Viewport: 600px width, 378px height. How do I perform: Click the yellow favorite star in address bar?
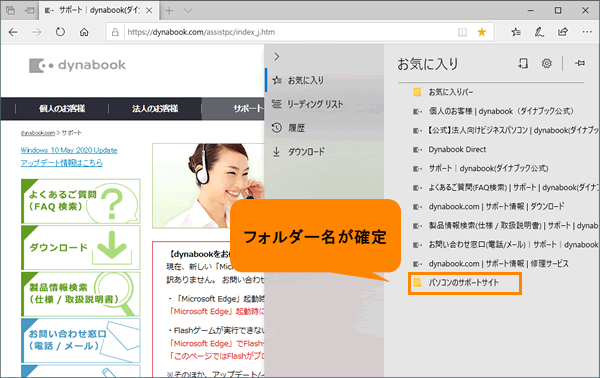click(x=482, y=32)
